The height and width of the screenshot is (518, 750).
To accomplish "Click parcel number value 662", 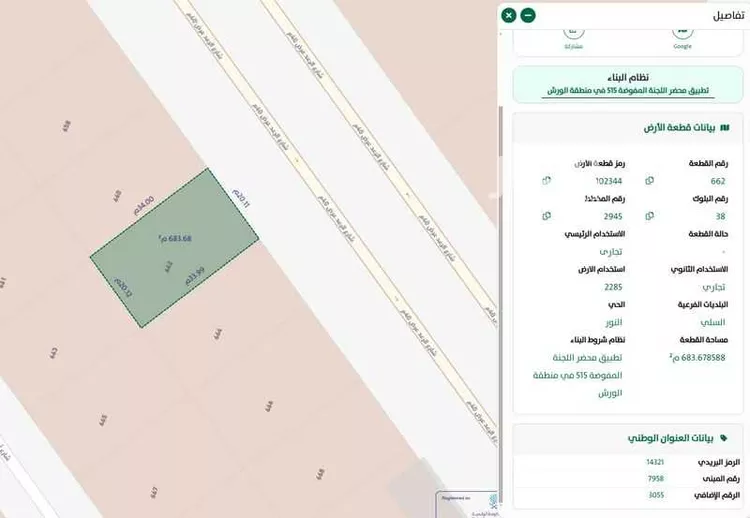I will click(718, 181).
